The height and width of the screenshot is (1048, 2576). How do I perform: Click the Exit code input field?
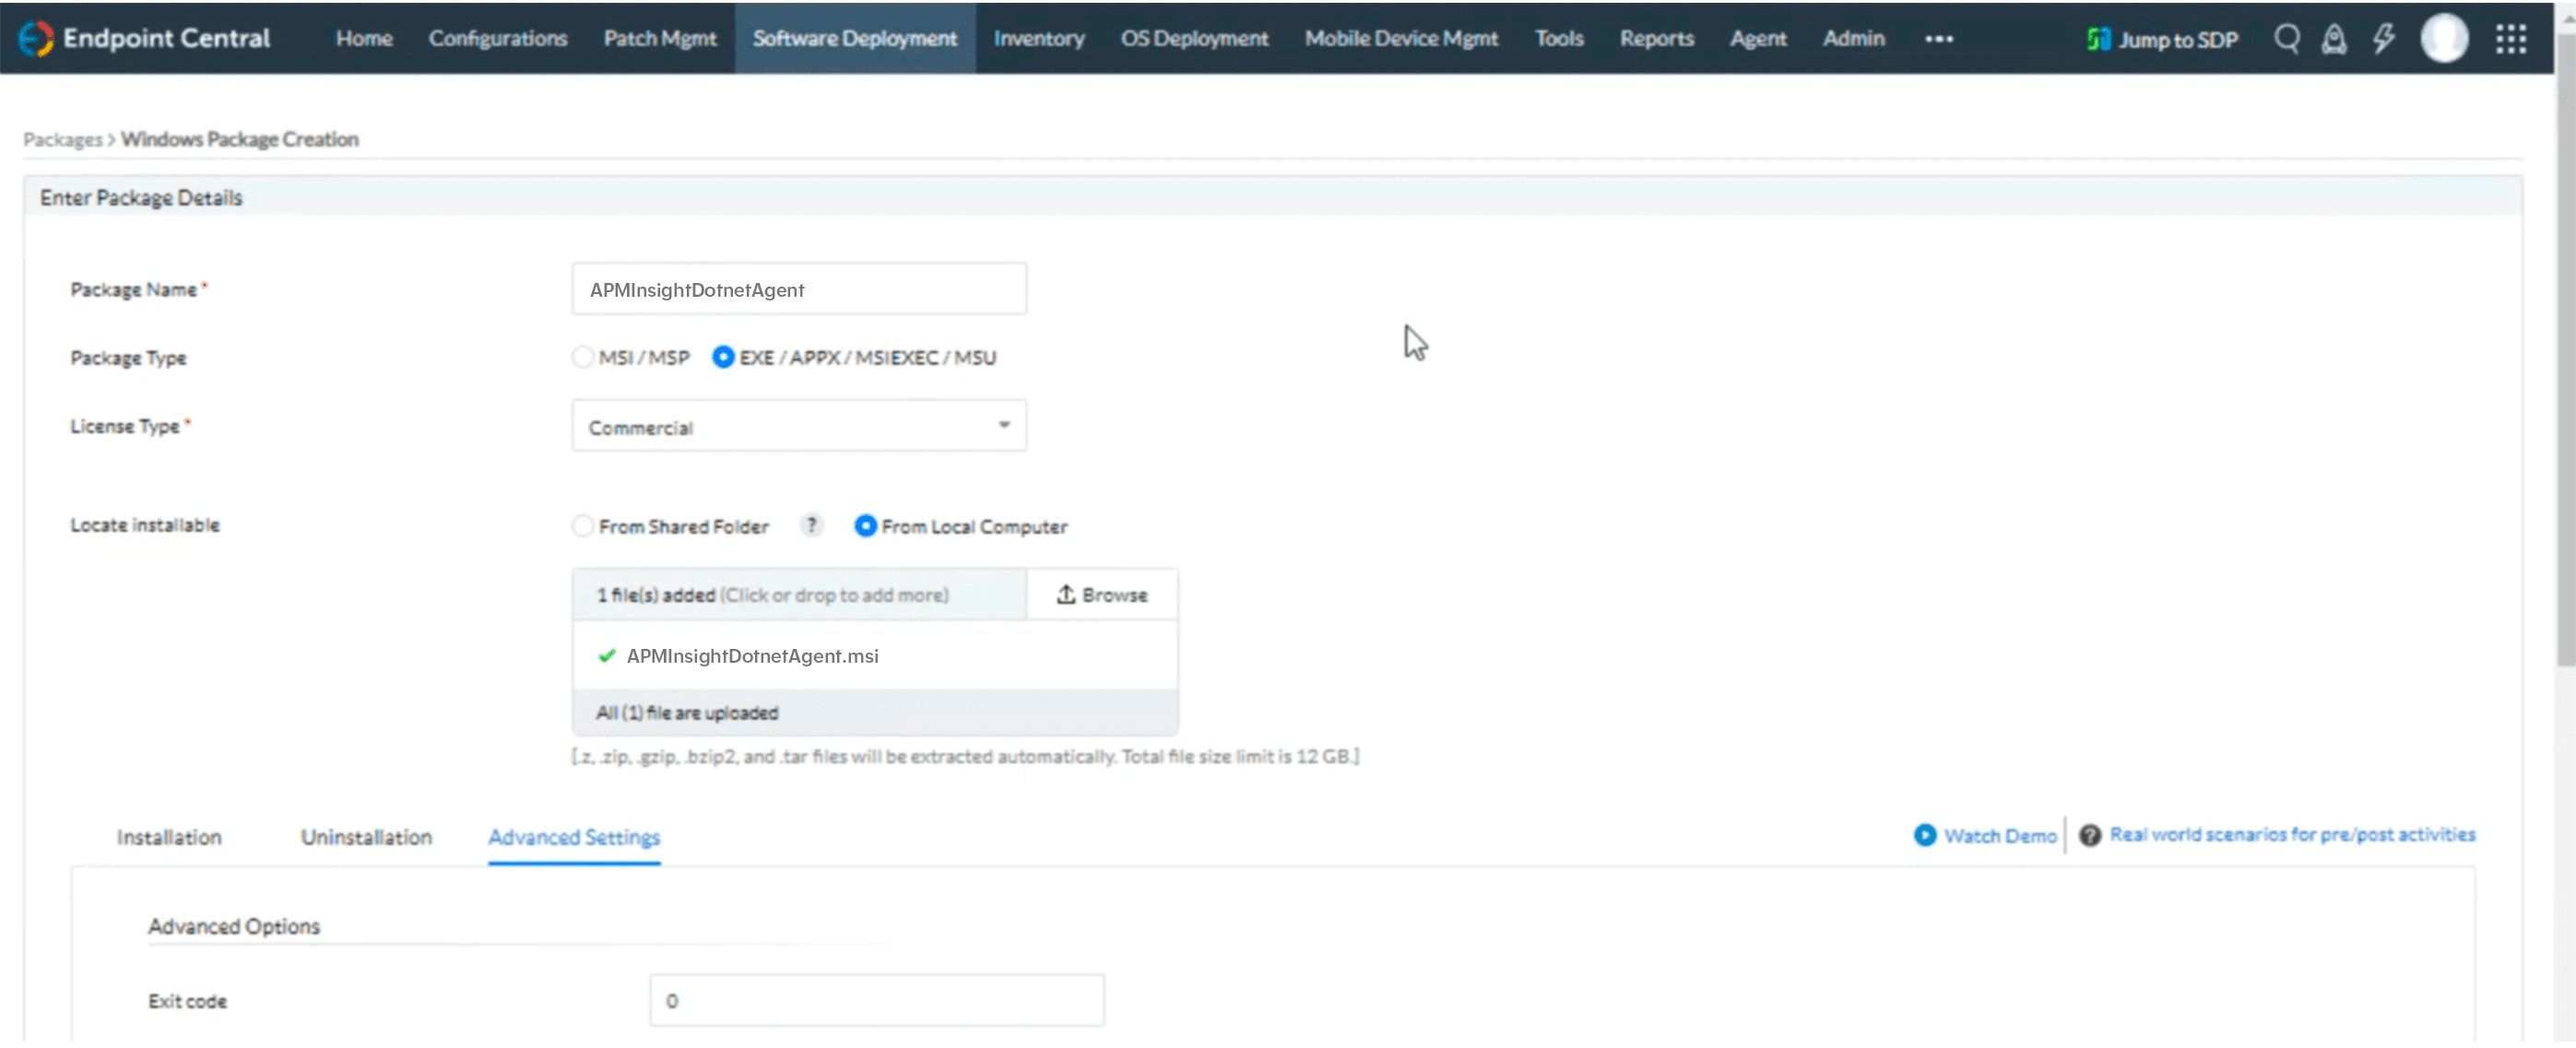pos(876,1000)
